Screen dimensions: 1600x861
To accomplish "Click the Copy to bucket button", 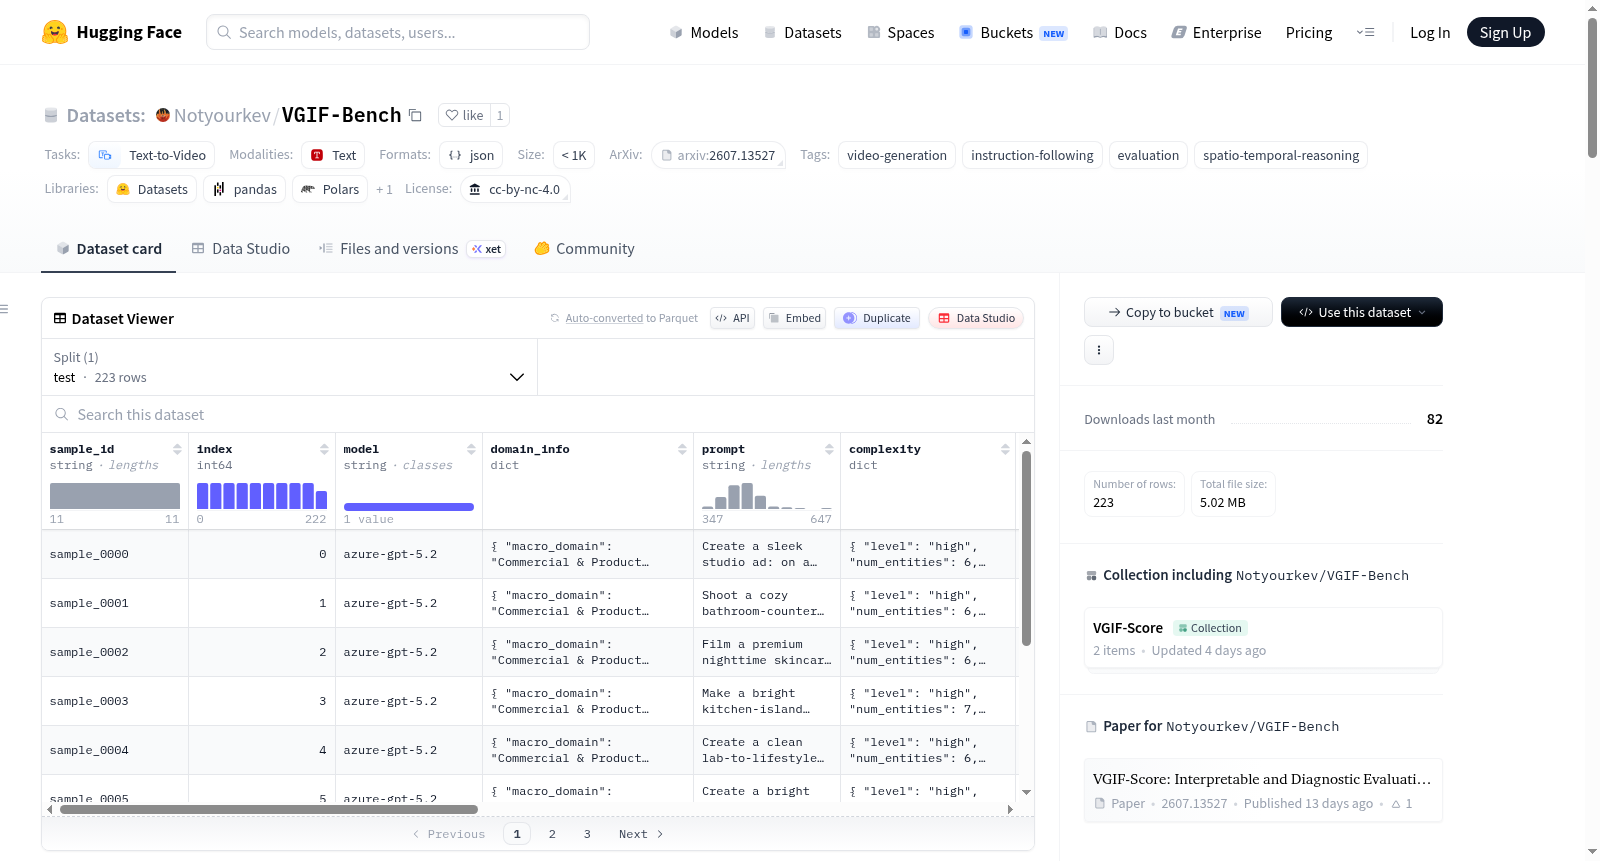I will [1178, 312].
